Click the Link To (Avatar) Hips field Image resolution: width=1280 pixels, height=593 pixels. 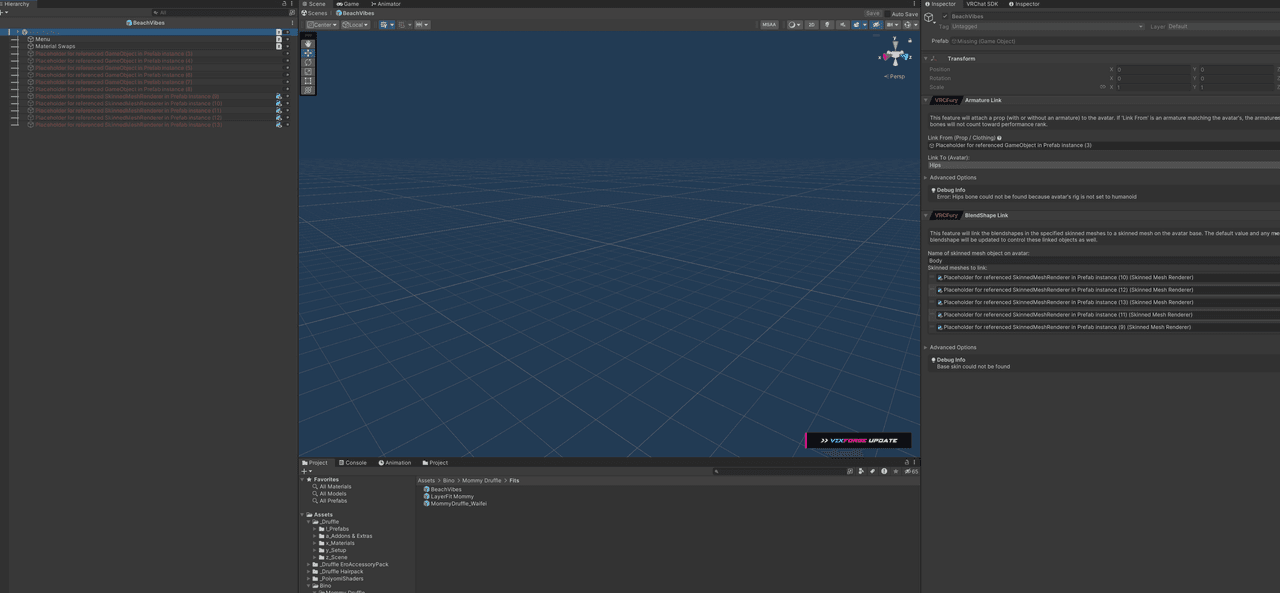tap(1103, 165)
